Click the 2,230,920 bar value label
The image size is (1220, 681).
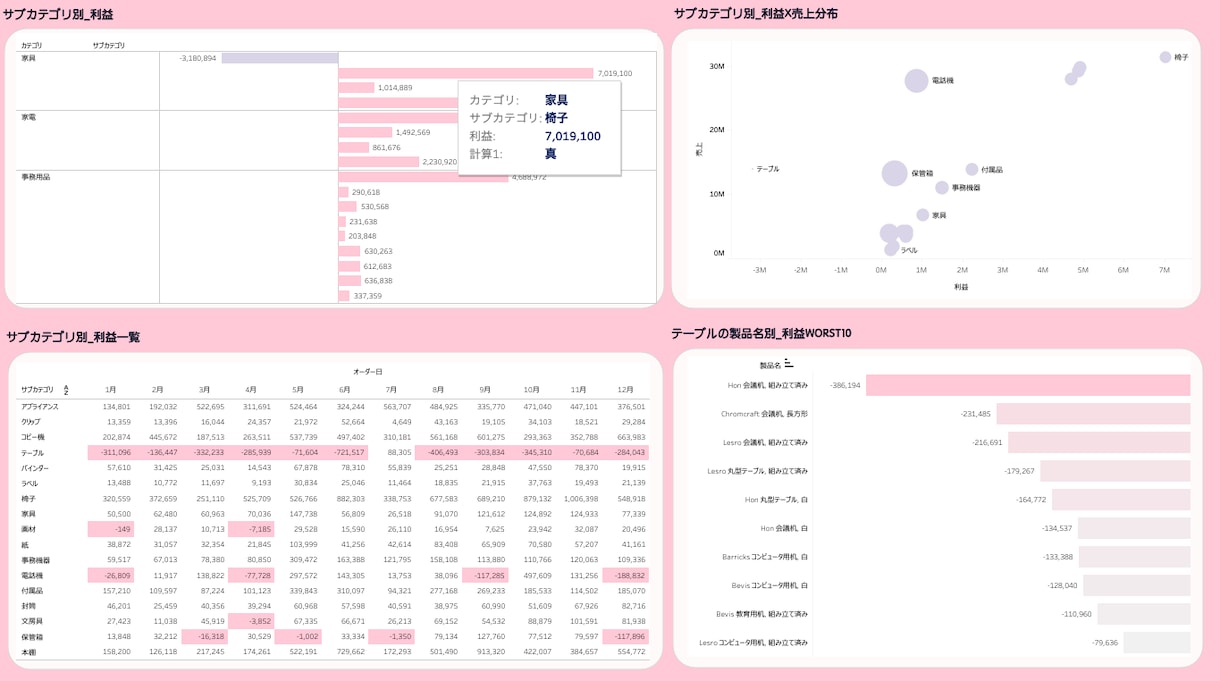(x=439, y=162)
